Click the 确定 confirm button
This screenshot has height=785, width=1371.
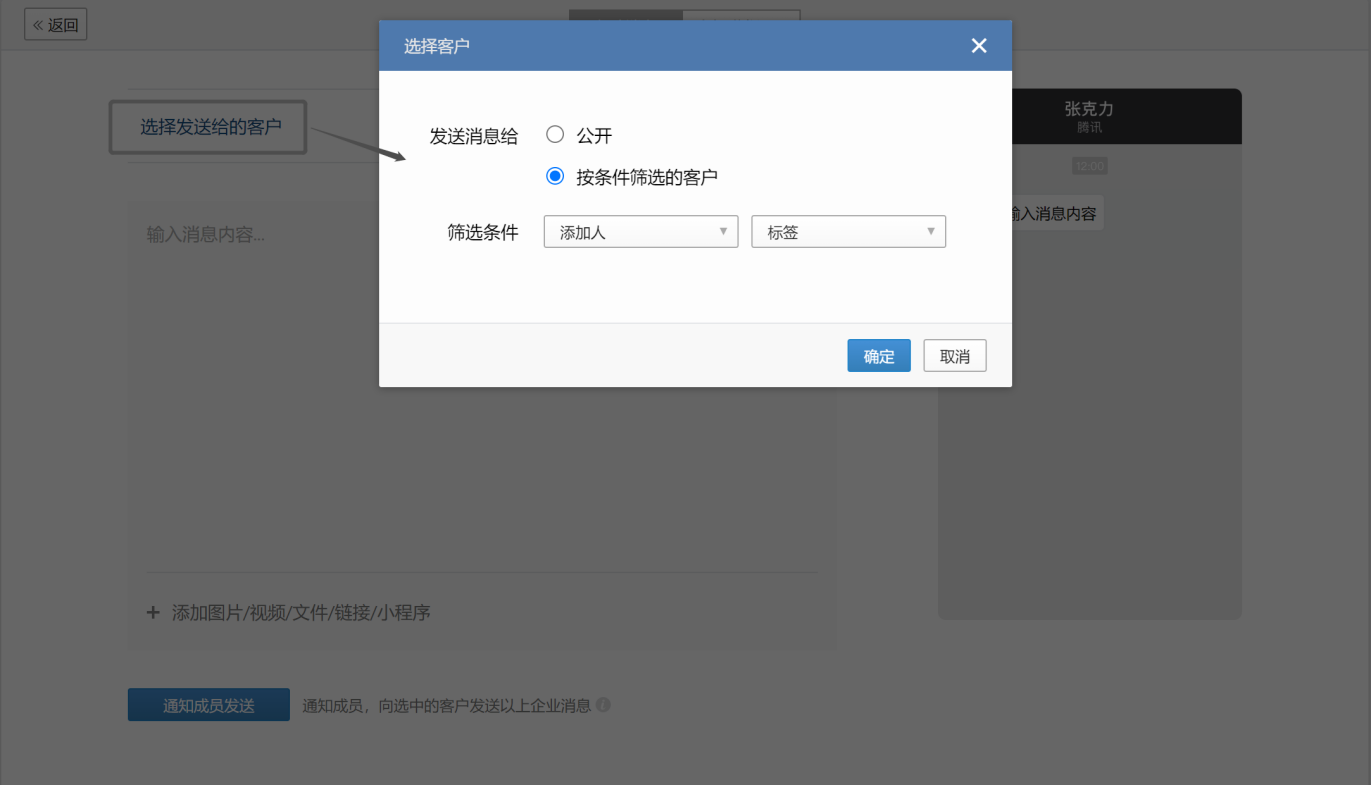point(878,355)
